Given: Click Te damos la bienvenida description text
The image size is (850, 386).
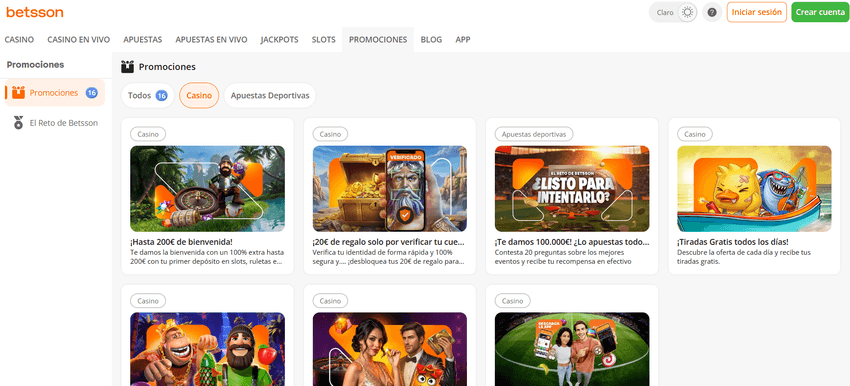Looking at the screenshot, I should pyautogui.click(x=207, y=257).
